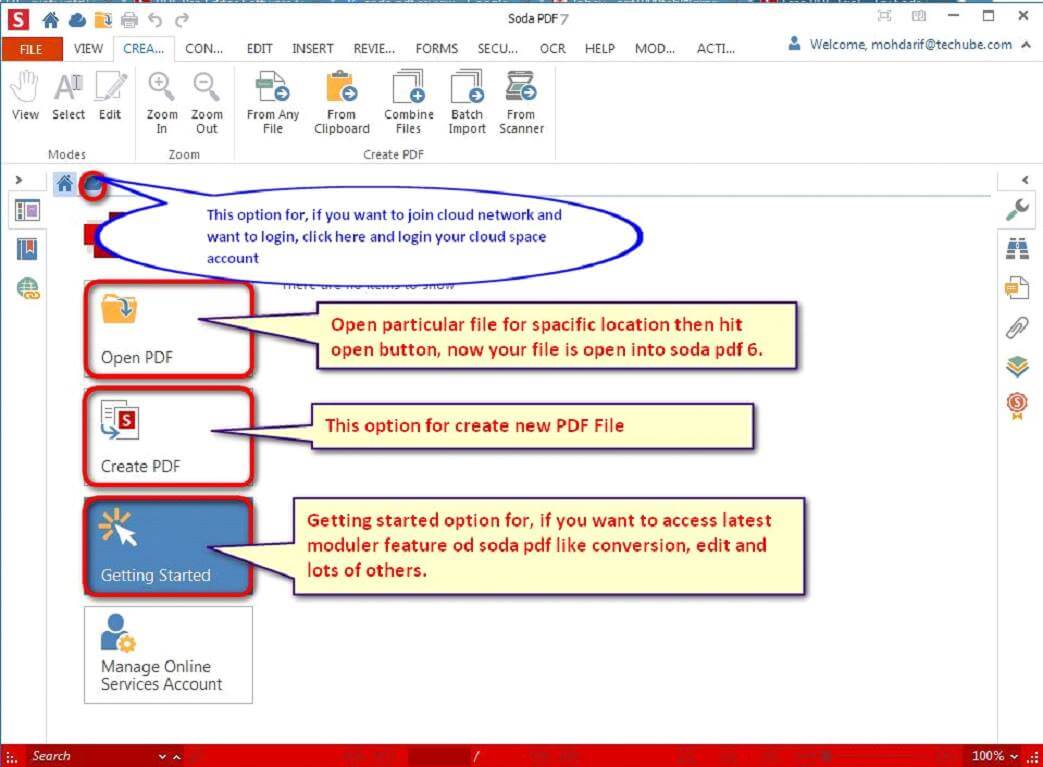The image size is (1043, 767).
Task: Switch to the CON... ribbon tab
Action: pos(204,49)
